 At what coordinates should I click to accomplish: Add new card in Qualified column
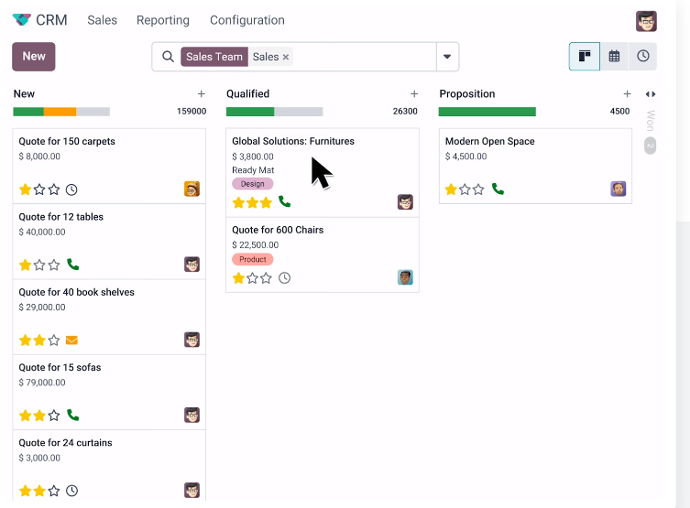414,94
